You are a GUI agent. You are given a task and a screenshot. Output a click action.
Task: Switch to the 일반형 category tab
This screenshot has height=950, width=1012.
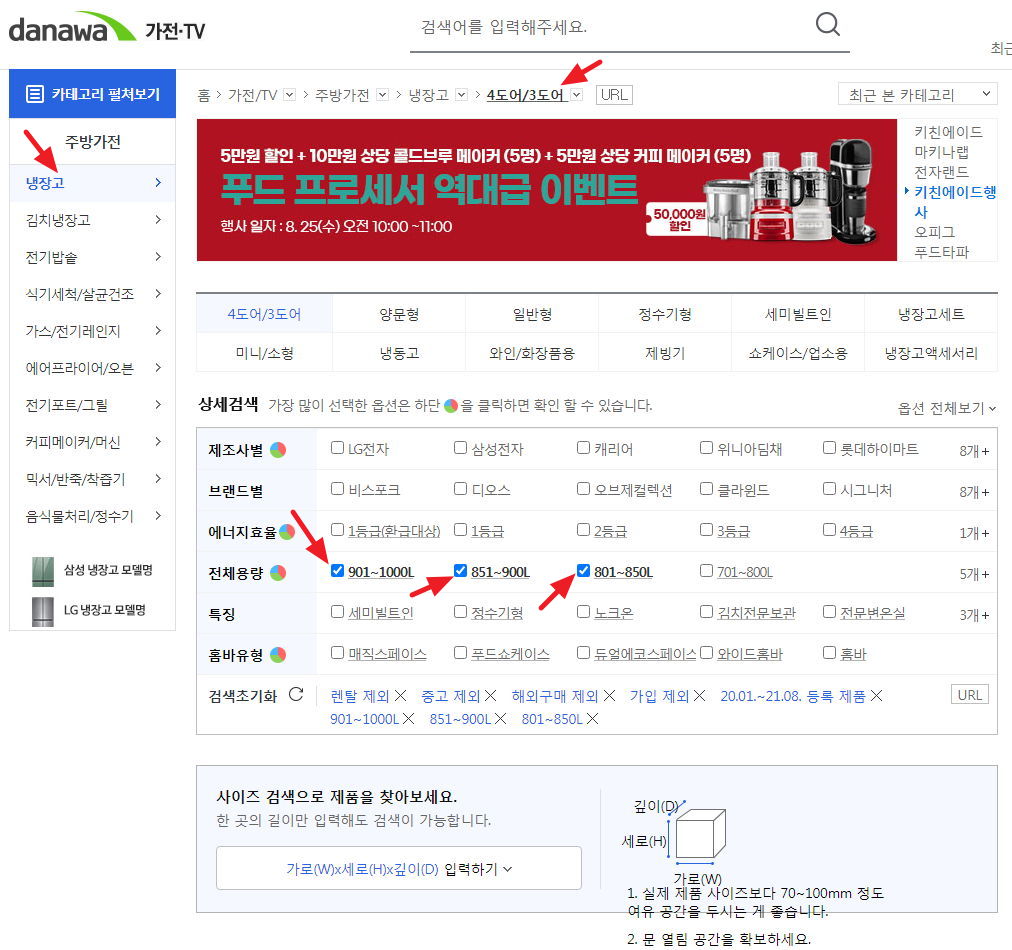coord(532,314)
